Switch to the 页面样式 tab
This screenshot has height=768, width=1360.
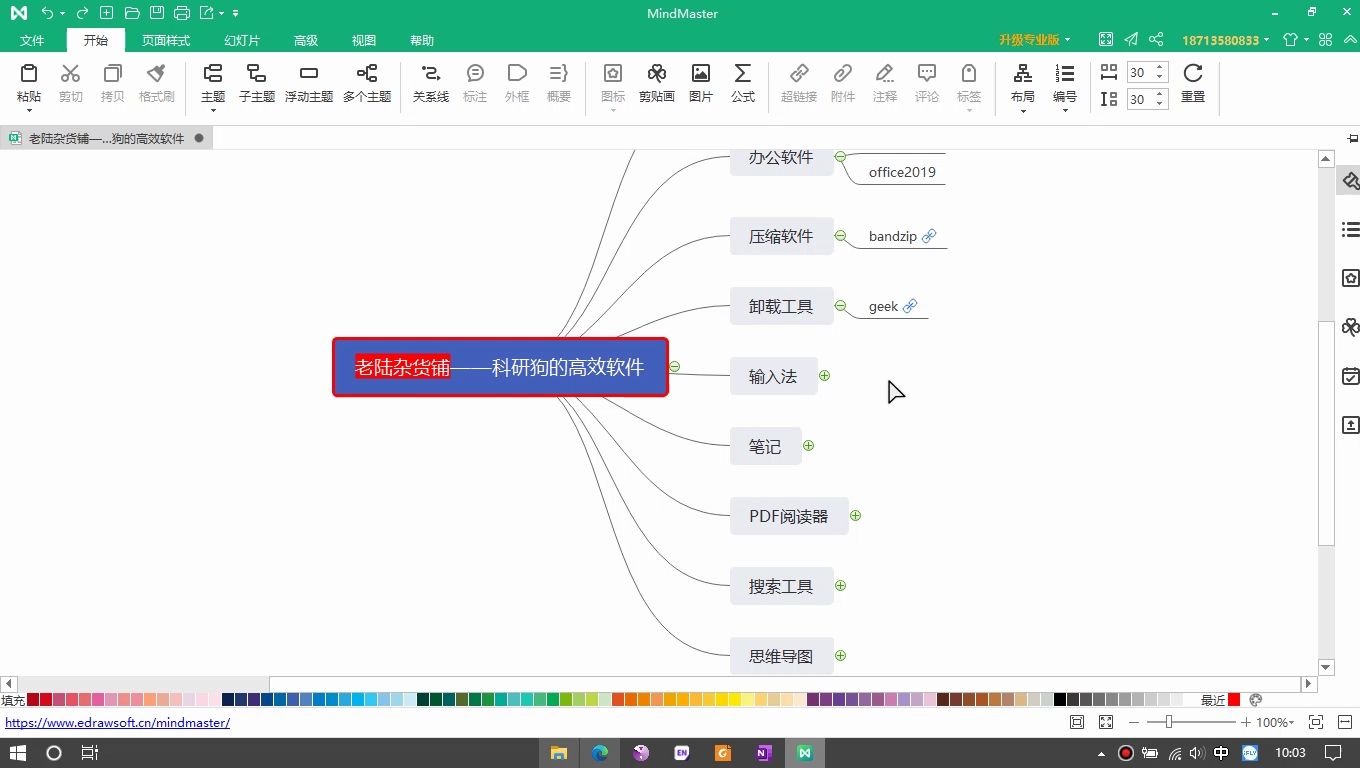click(165, 41)
